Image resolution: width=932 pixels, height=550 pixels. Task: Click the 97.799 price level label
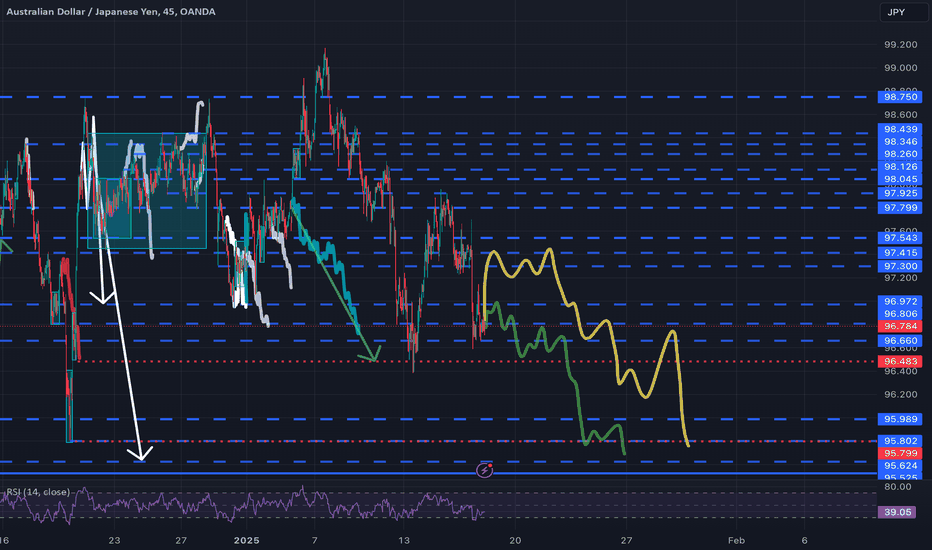900,208
